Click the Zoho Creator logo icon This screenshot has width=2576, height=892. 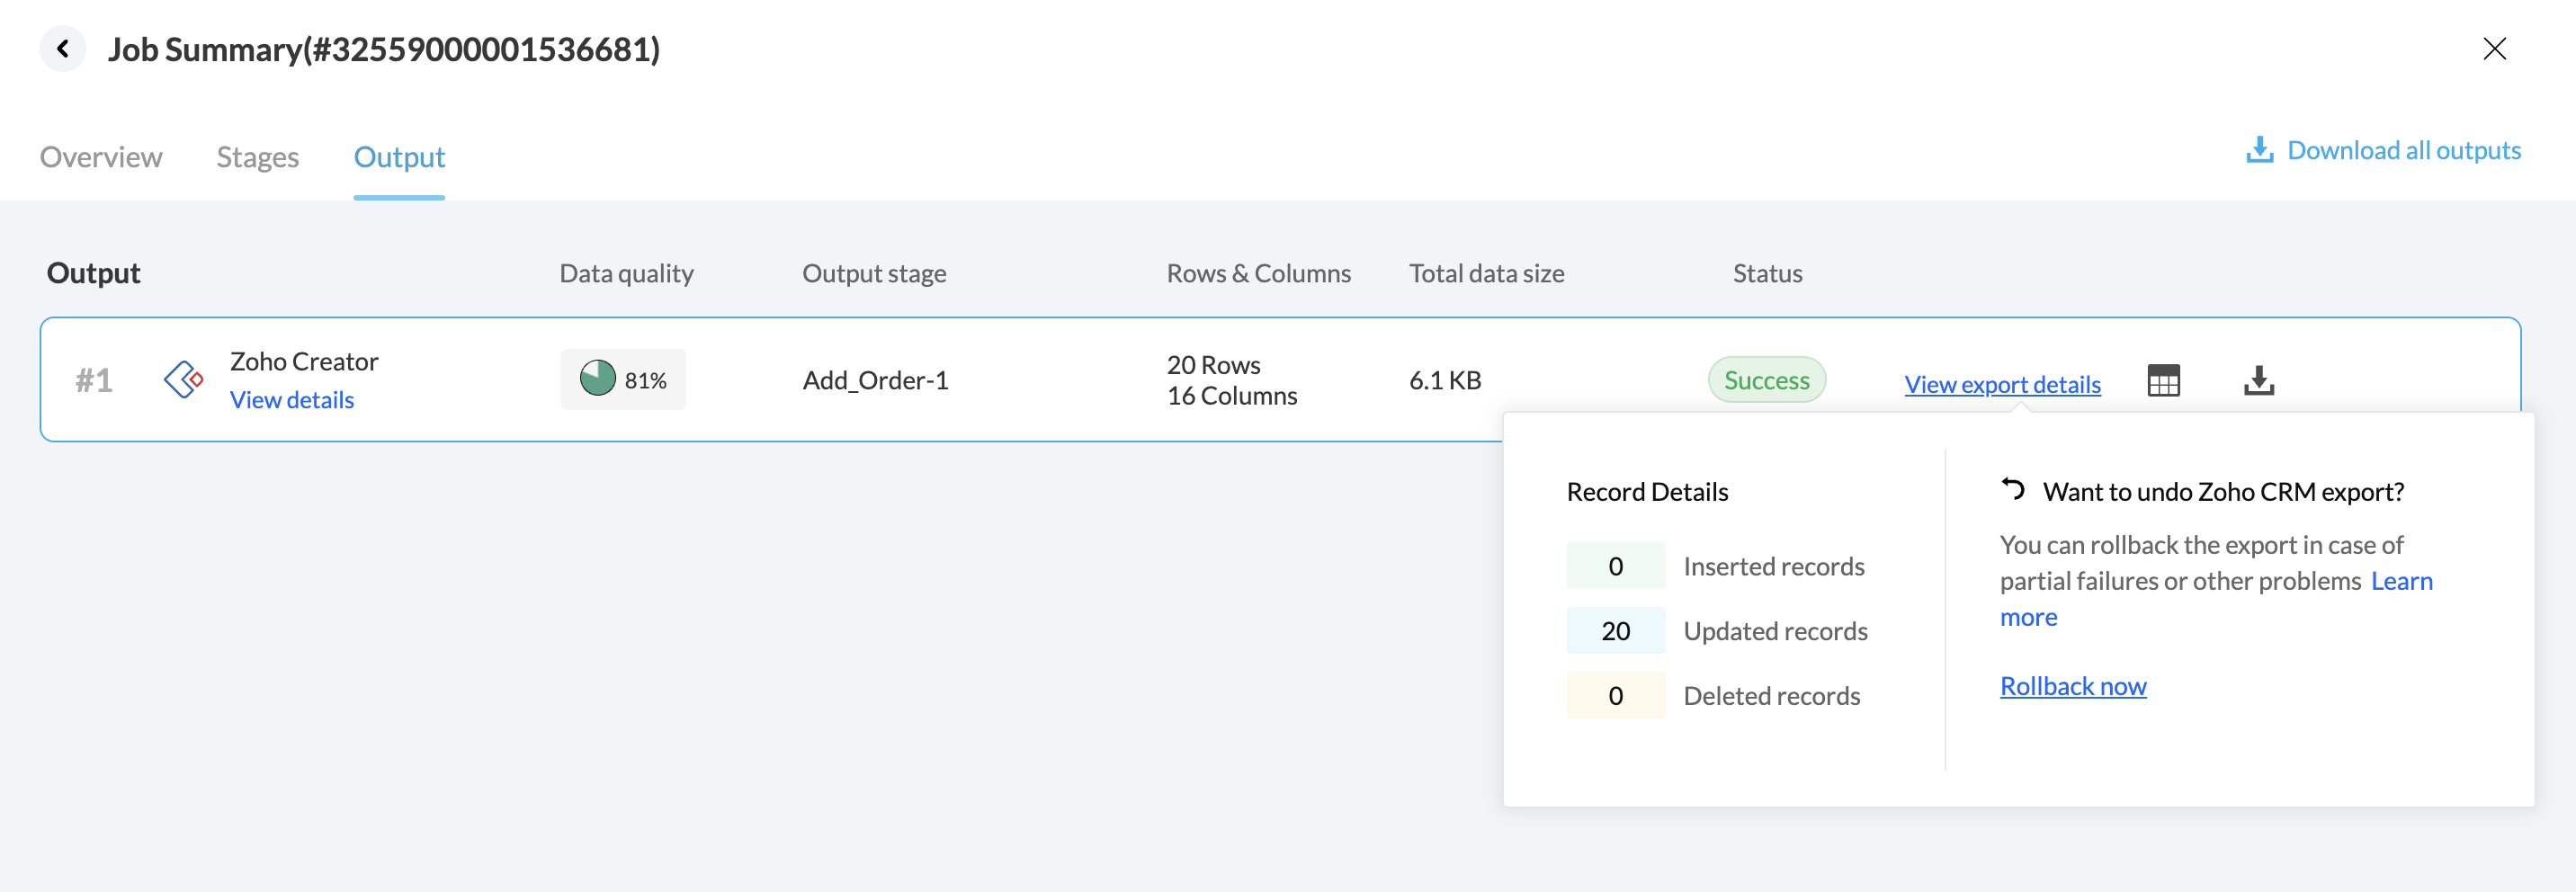point(184,380)
